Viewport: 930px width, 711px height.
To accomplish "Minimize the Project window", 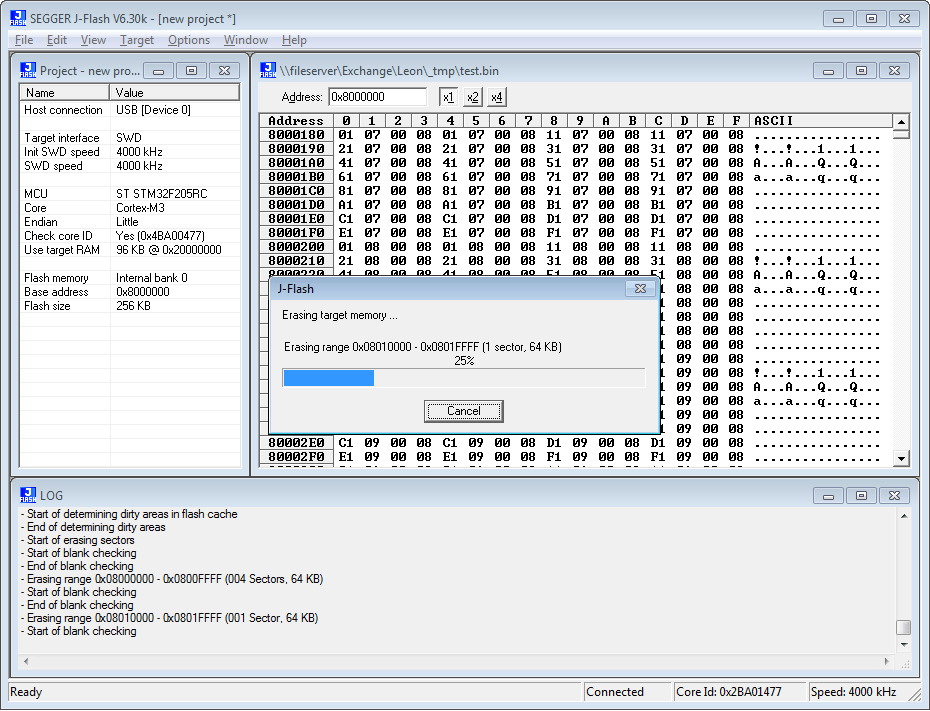I will tap(158, 71).
